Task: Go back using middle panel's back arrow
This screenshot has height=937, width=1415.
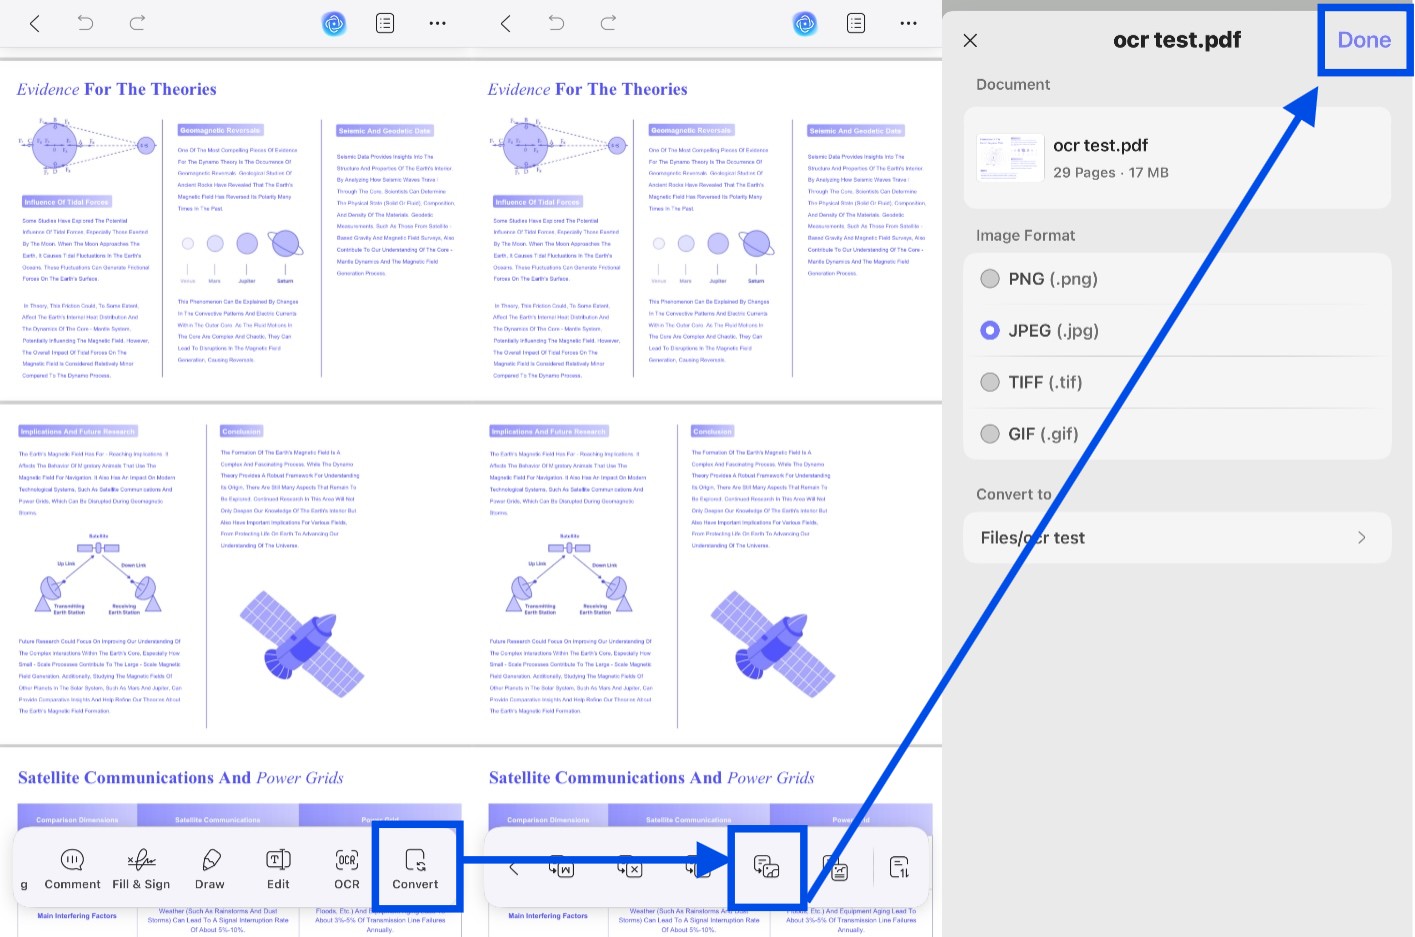Action: pyautogui.click(x=505, y=23)
